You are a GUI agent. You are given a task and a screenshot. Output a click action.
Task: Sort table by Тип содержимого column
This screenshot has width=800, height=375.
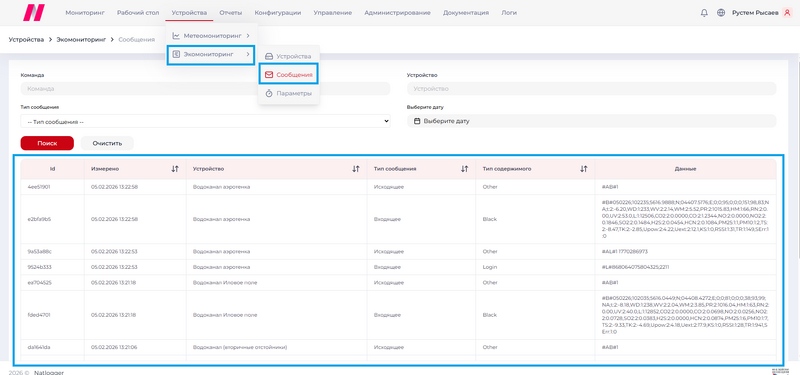click(x=584, y=169)
